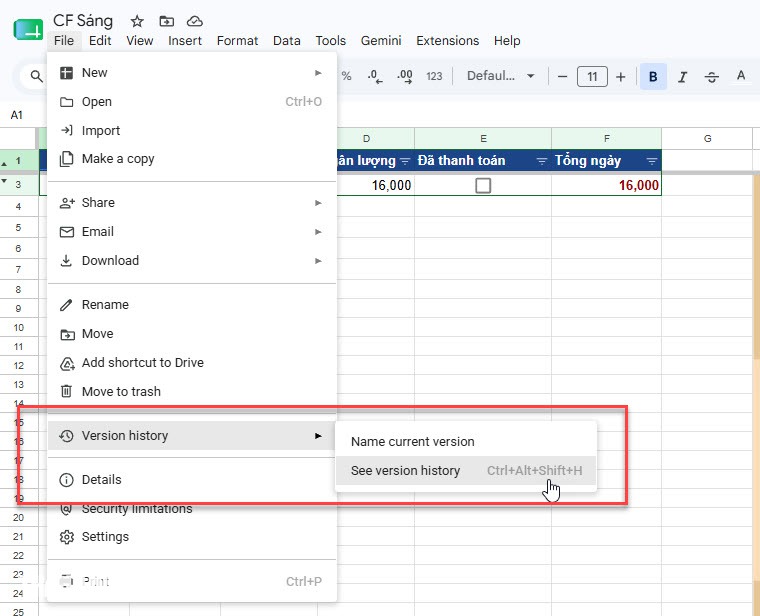This screenshot has height=616, width=760.
Task: Toggle Bold formatting
Action: pos(653,77)
